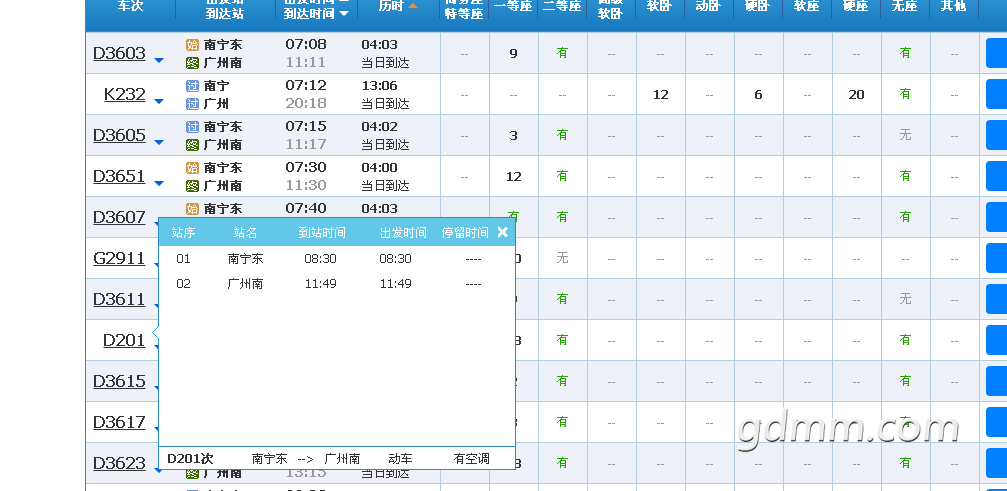Click origin icon beside D3607 南宁东

click(192, 209)
